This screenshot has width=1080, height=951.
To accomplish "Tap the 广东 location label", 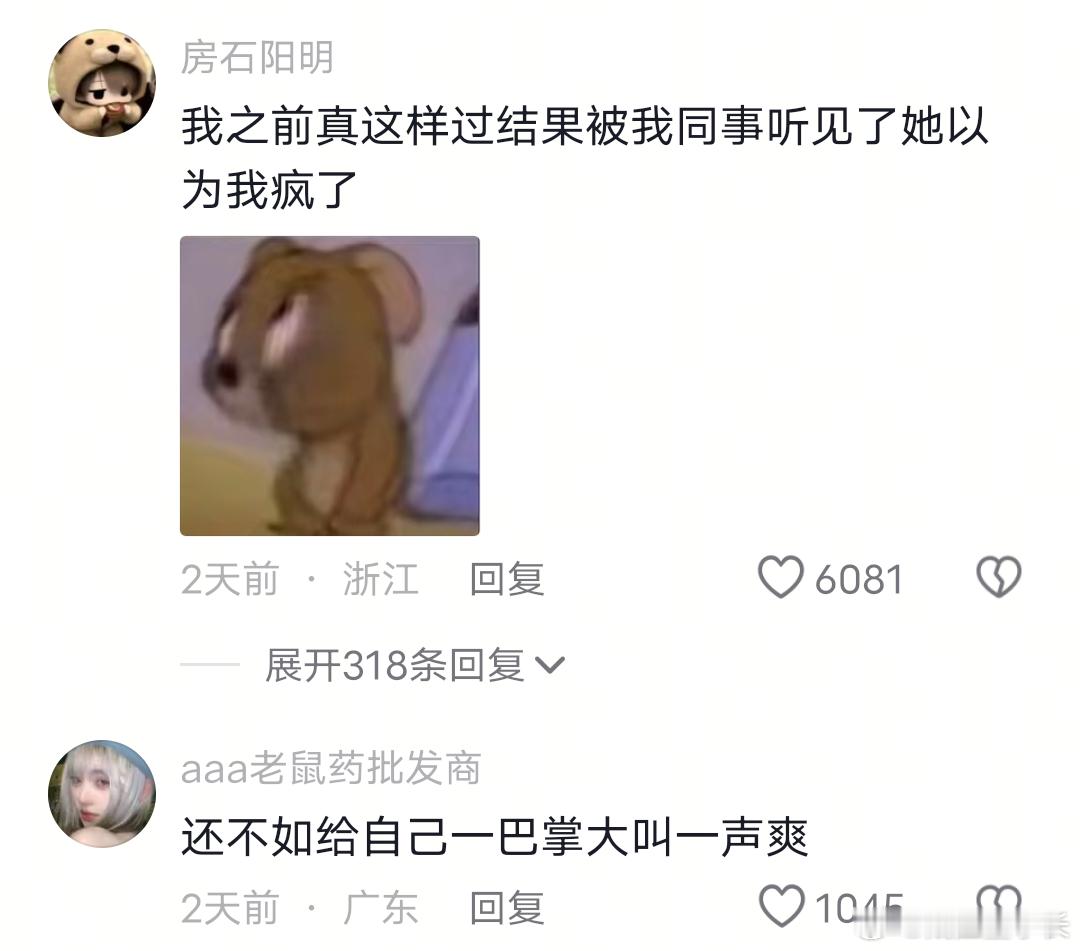I will point(381,908).
